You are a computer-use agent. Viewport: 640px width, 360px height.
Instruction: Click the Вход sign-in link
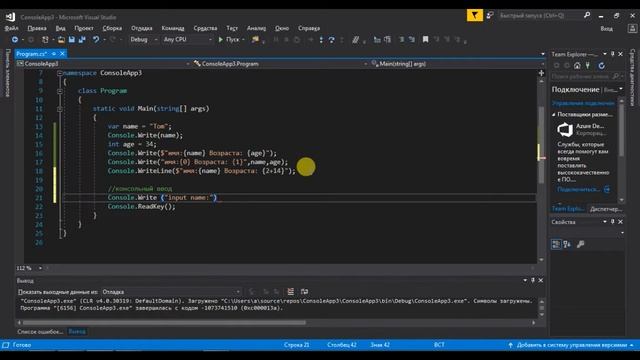point(607,29)
